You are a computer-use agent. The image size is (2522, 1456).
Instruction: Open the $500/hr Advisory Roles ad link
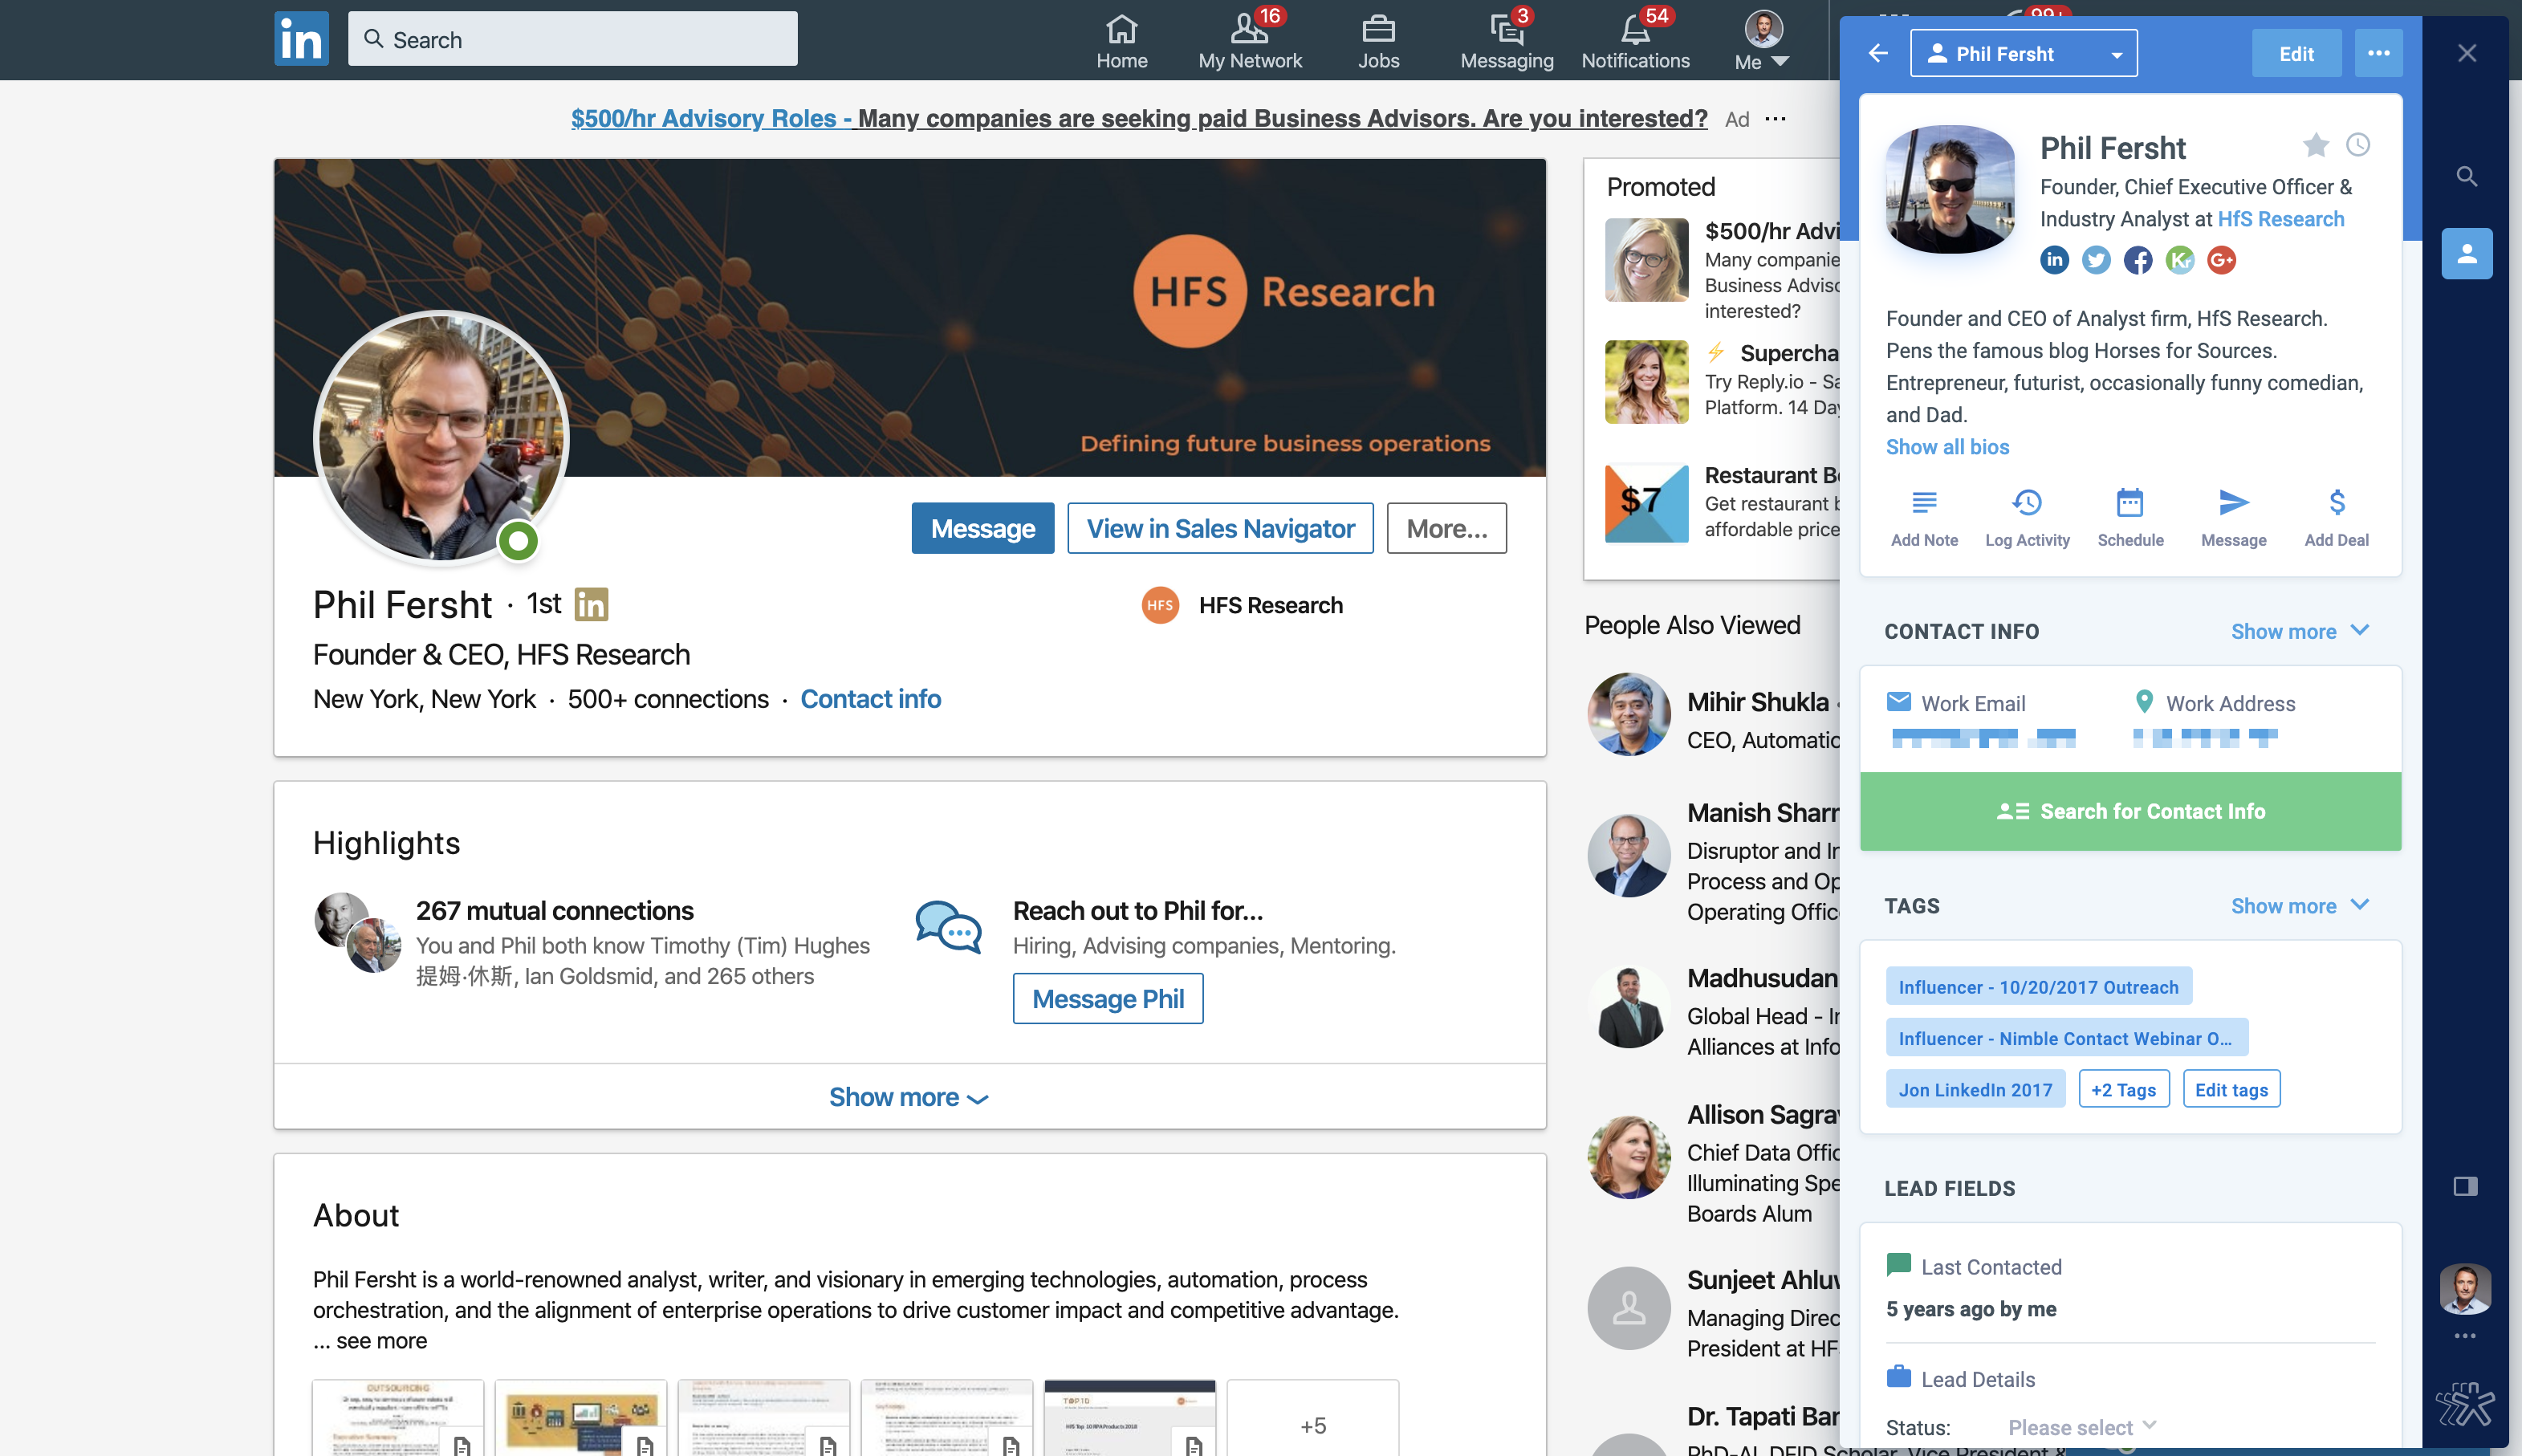[x=1138, y=118]
